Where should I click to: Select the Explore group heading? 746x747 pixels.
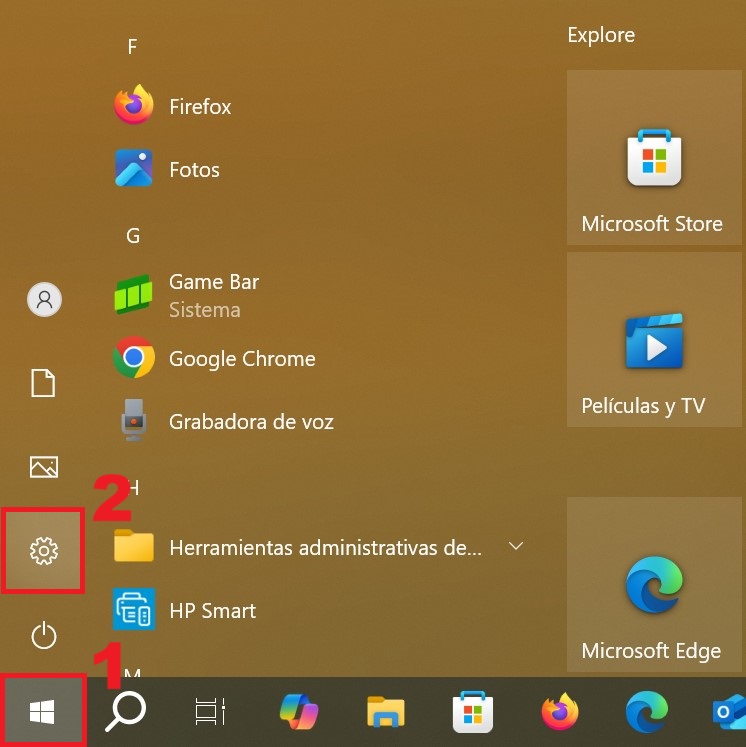point(601,35)
